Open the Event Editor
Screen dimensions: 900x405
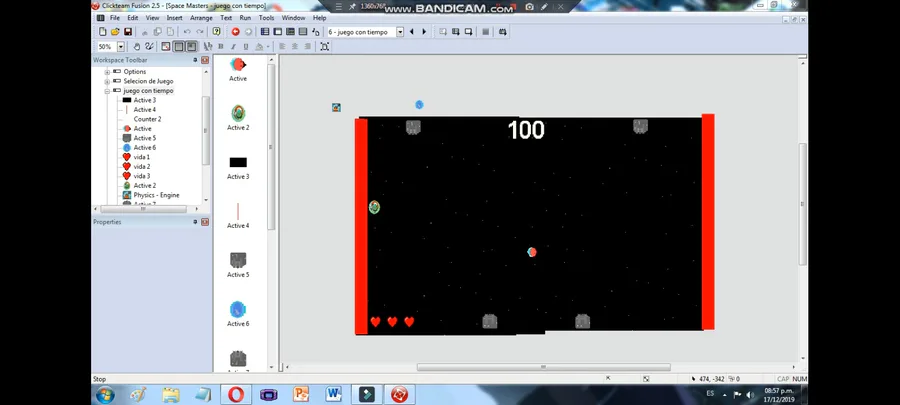[290, 32]
